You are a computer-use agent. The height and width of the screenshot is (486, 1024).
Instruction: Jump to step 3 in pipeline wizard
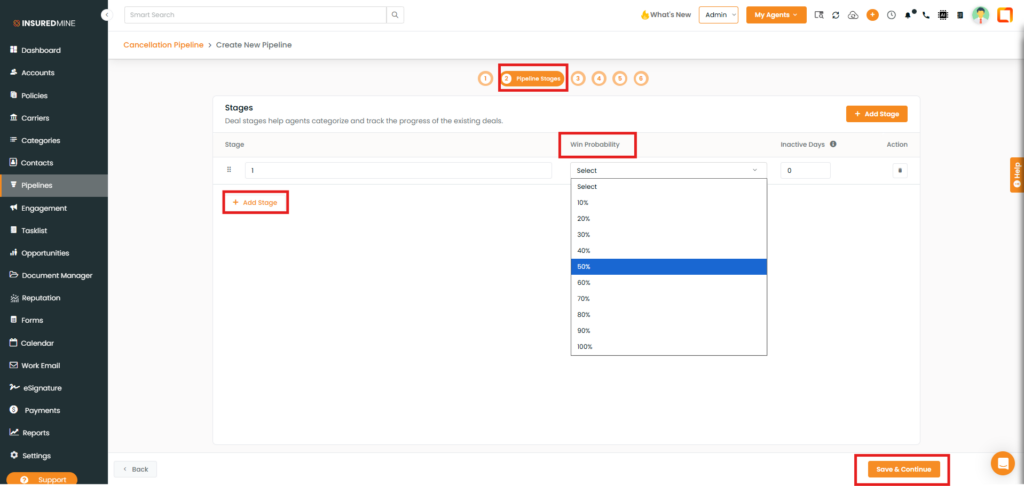578,78
